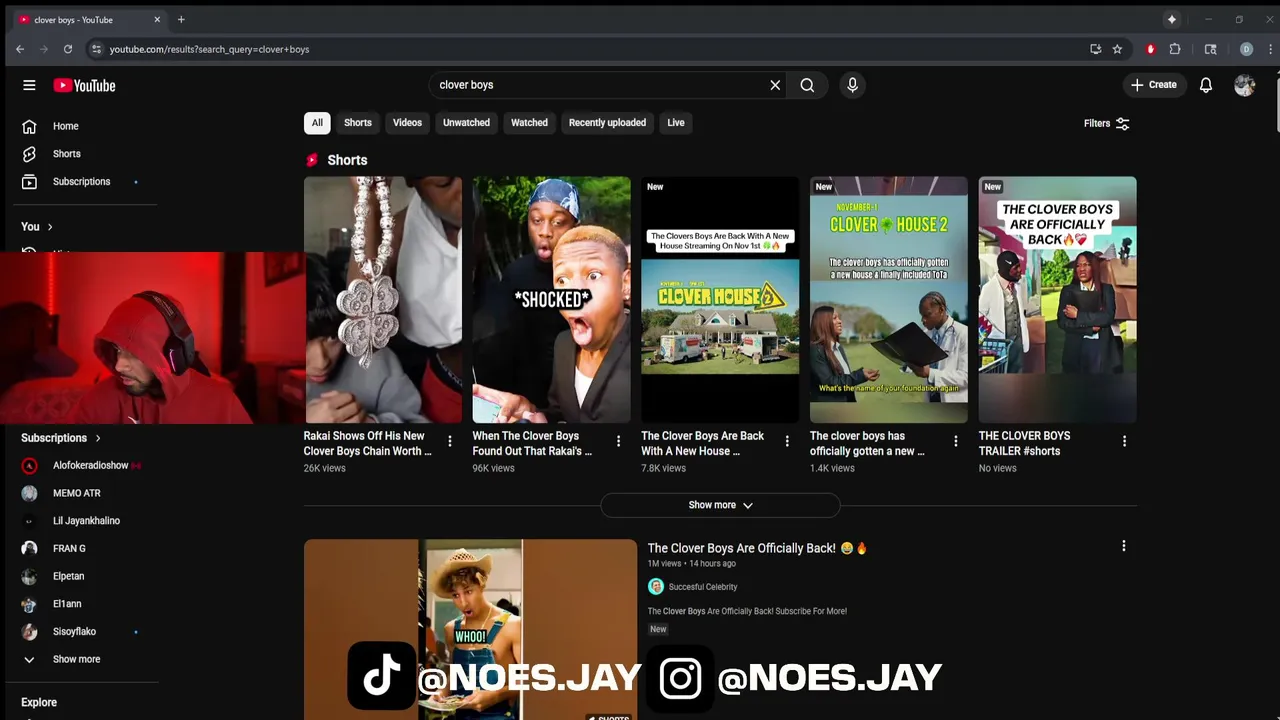
Task: Open options for Rakai Shows Off short
Action: click(450, 441)
